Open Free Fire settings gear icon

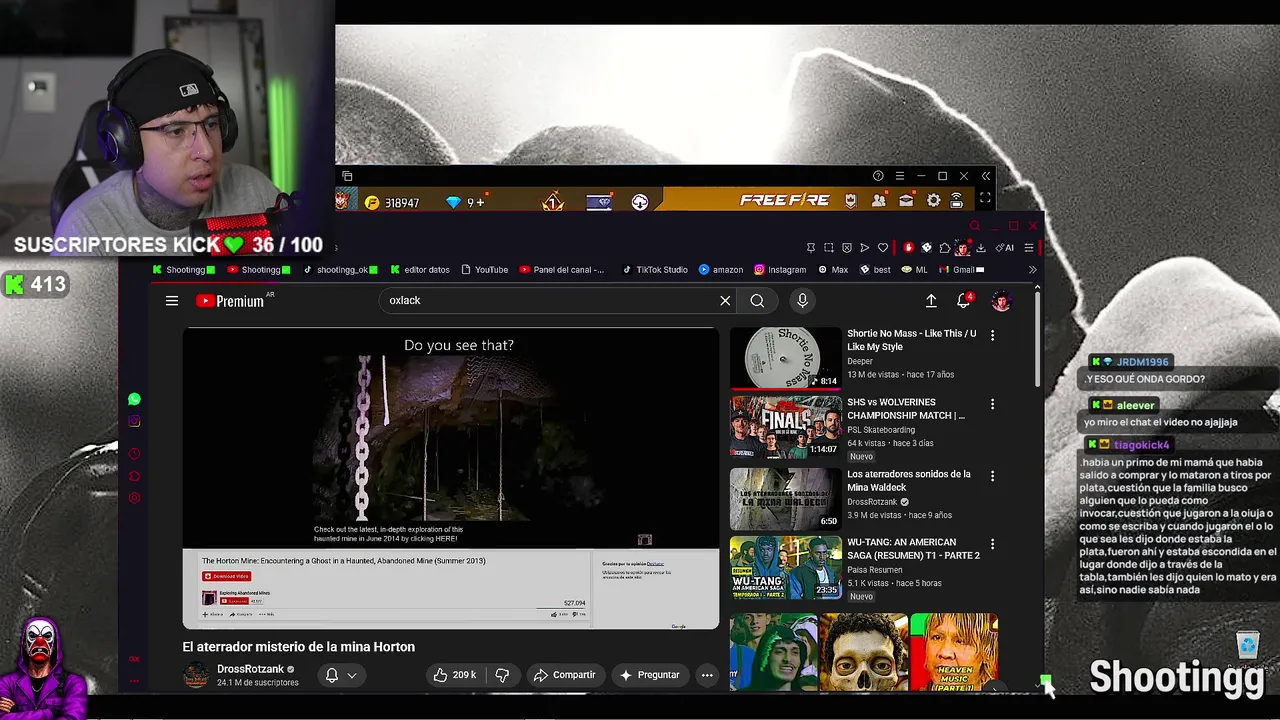click(934, 200)
